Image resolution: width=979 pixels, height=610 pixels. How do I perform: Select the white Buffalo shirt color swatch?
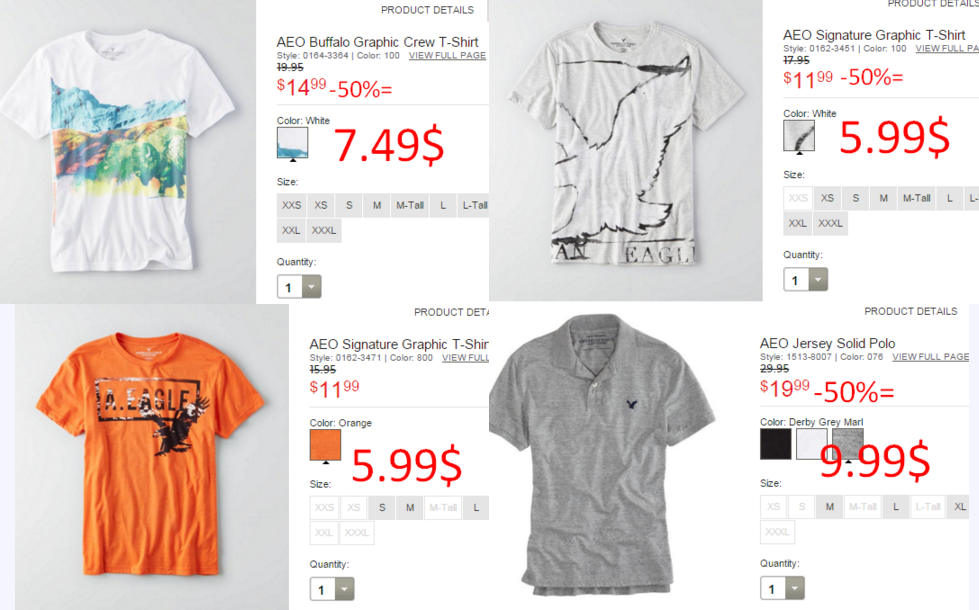[292, 142]
